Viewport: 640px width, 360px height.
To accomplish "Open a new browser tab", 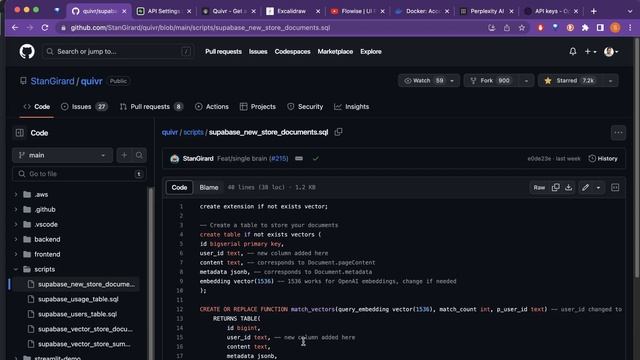I will 593,11.
